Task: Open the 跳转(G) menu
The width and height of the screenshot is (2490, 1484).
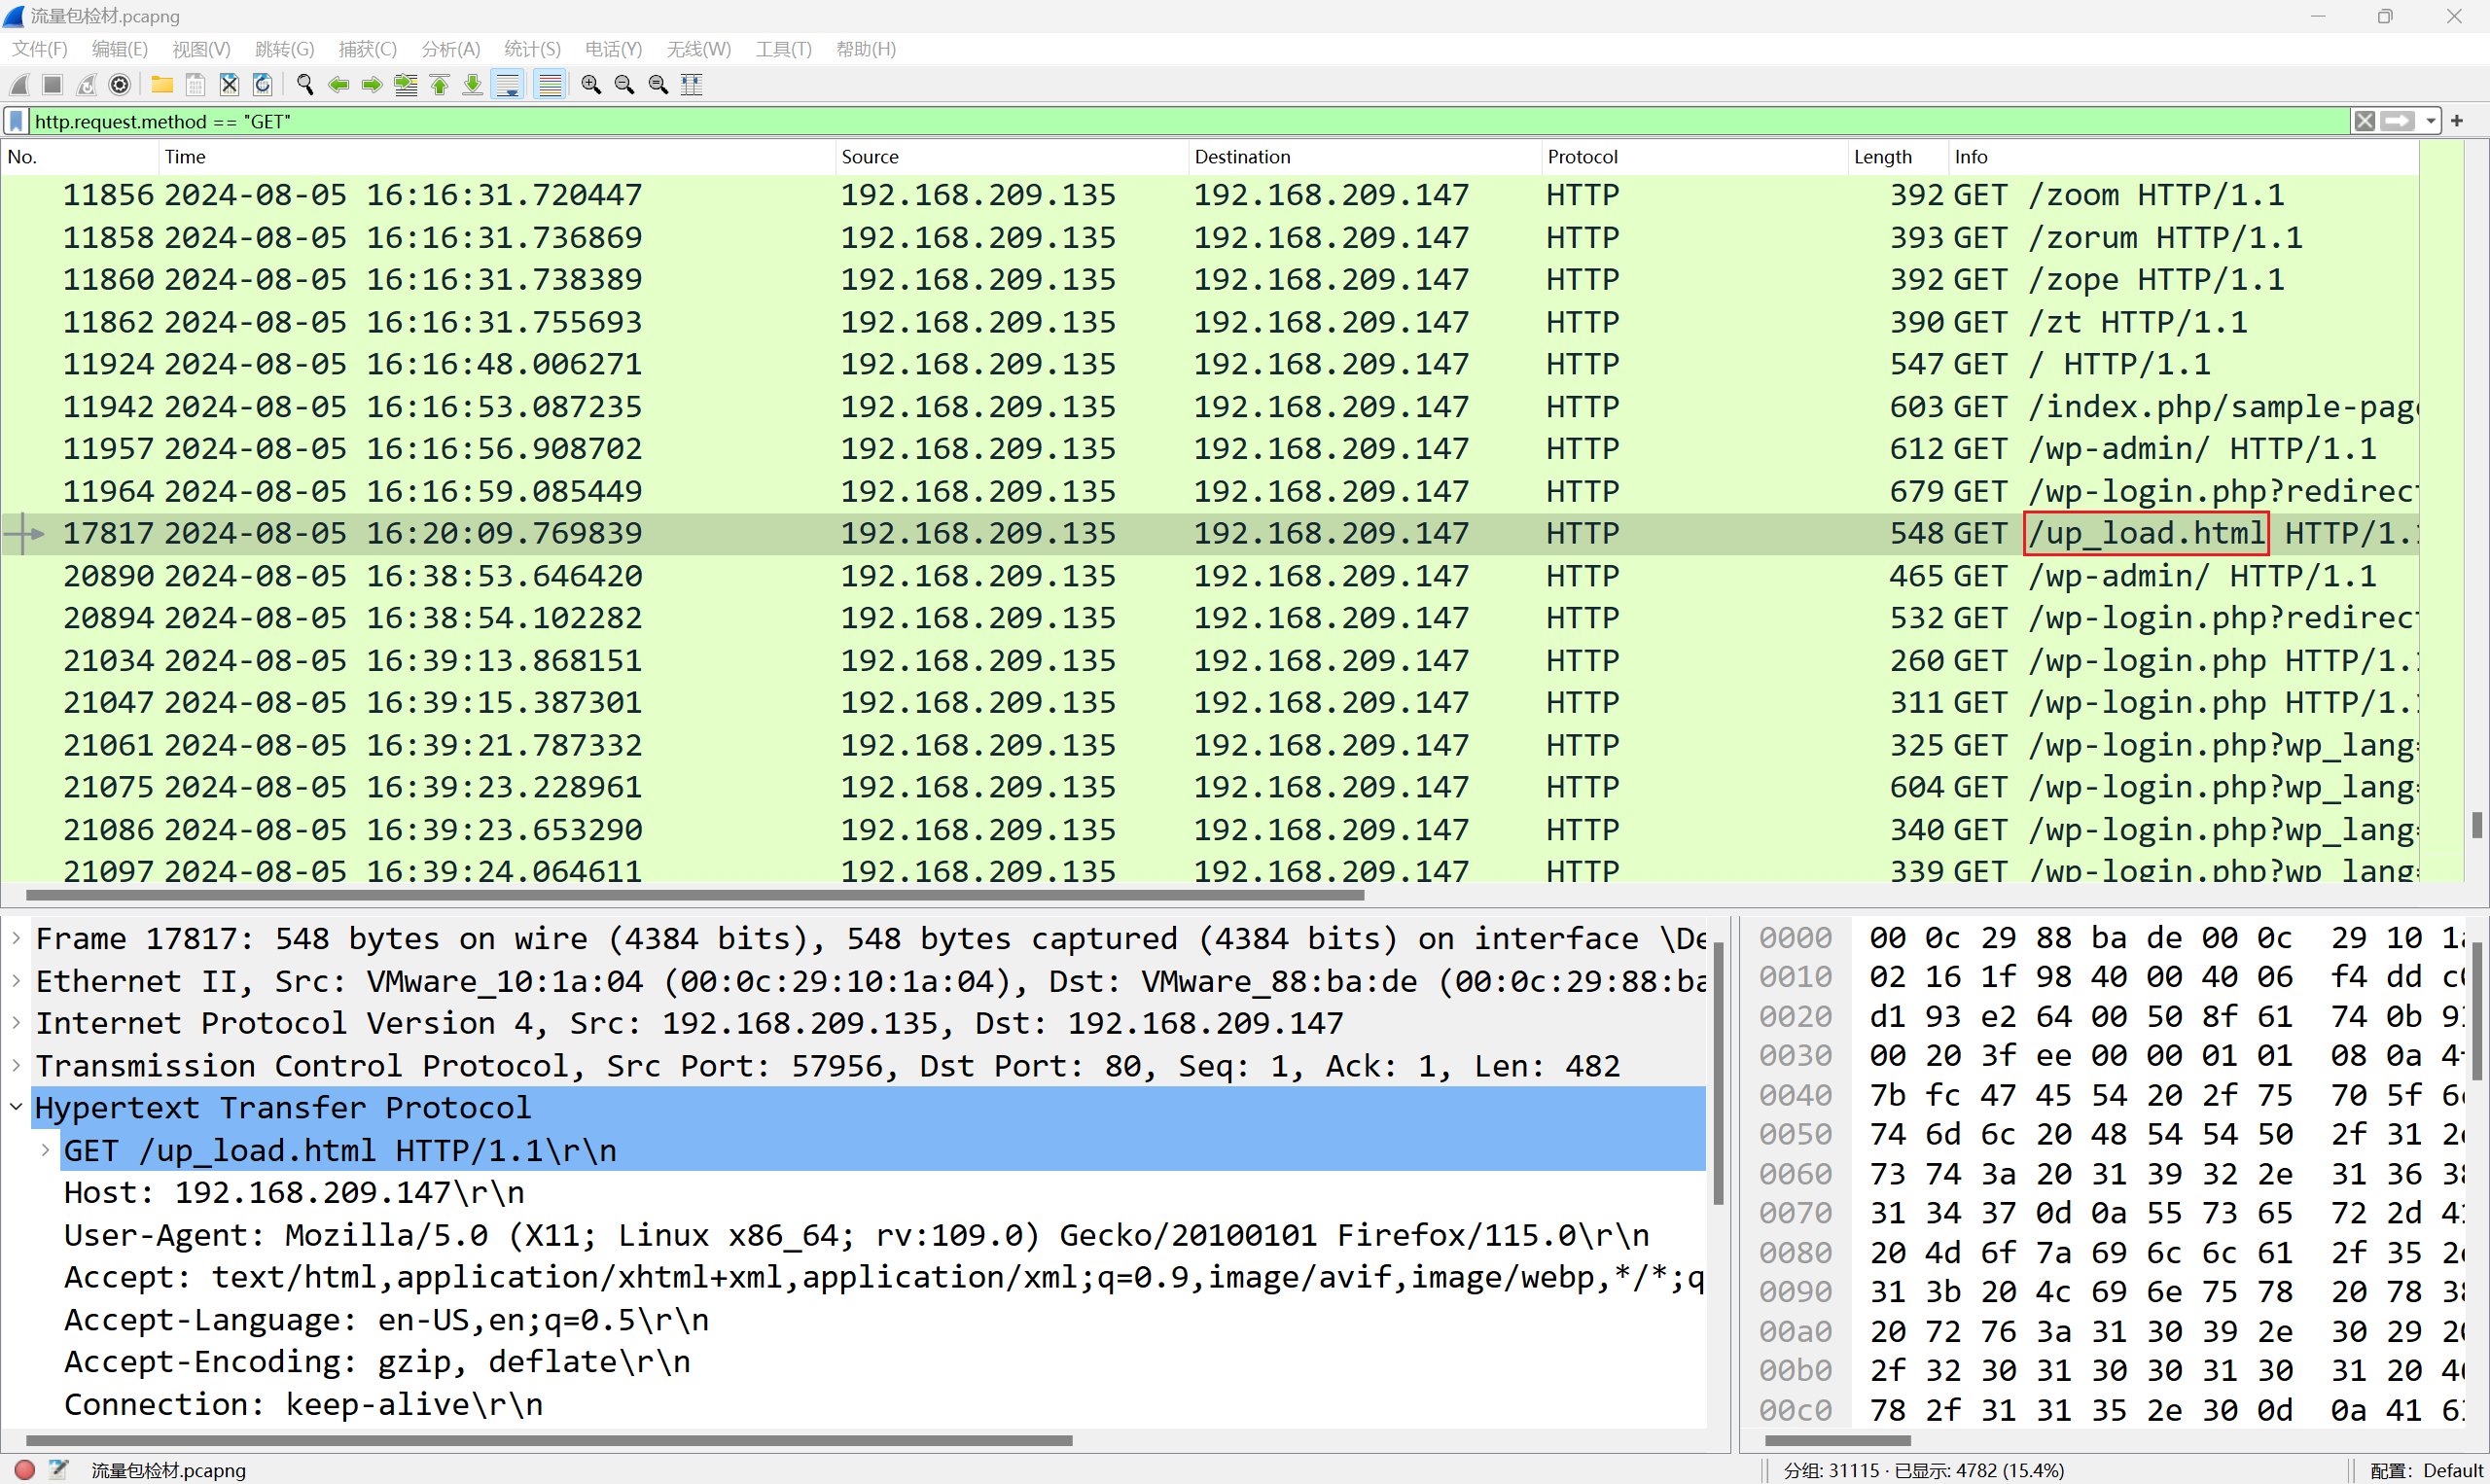Action: (285, 49)
